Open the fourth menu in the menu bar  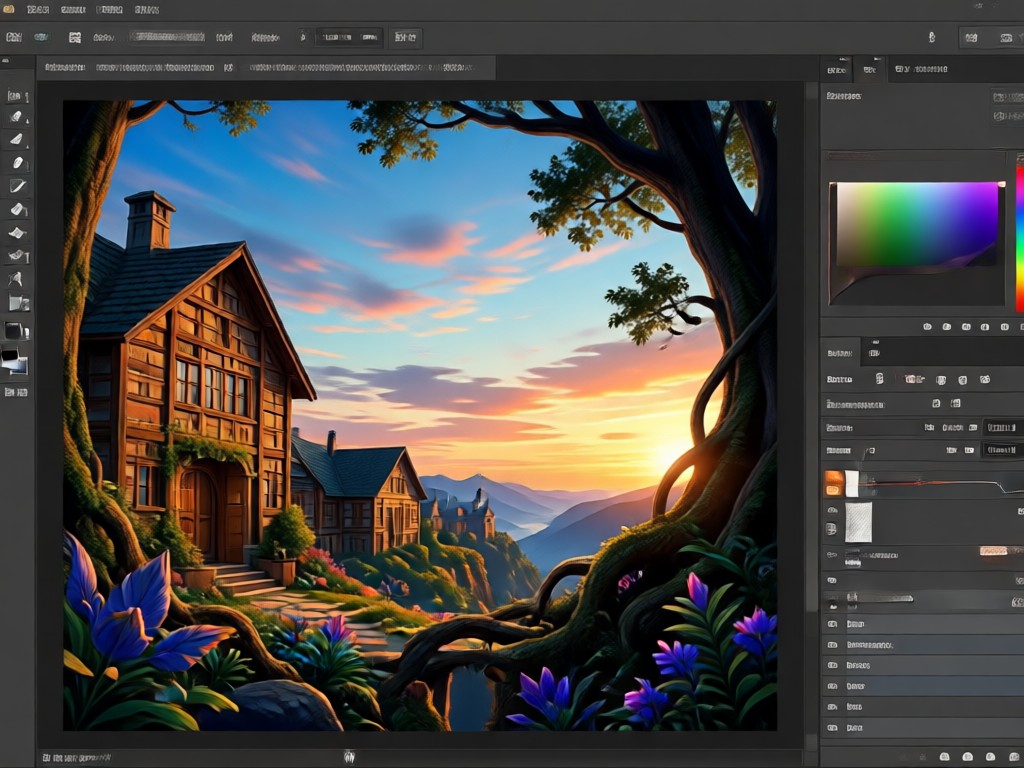point(146,10)
